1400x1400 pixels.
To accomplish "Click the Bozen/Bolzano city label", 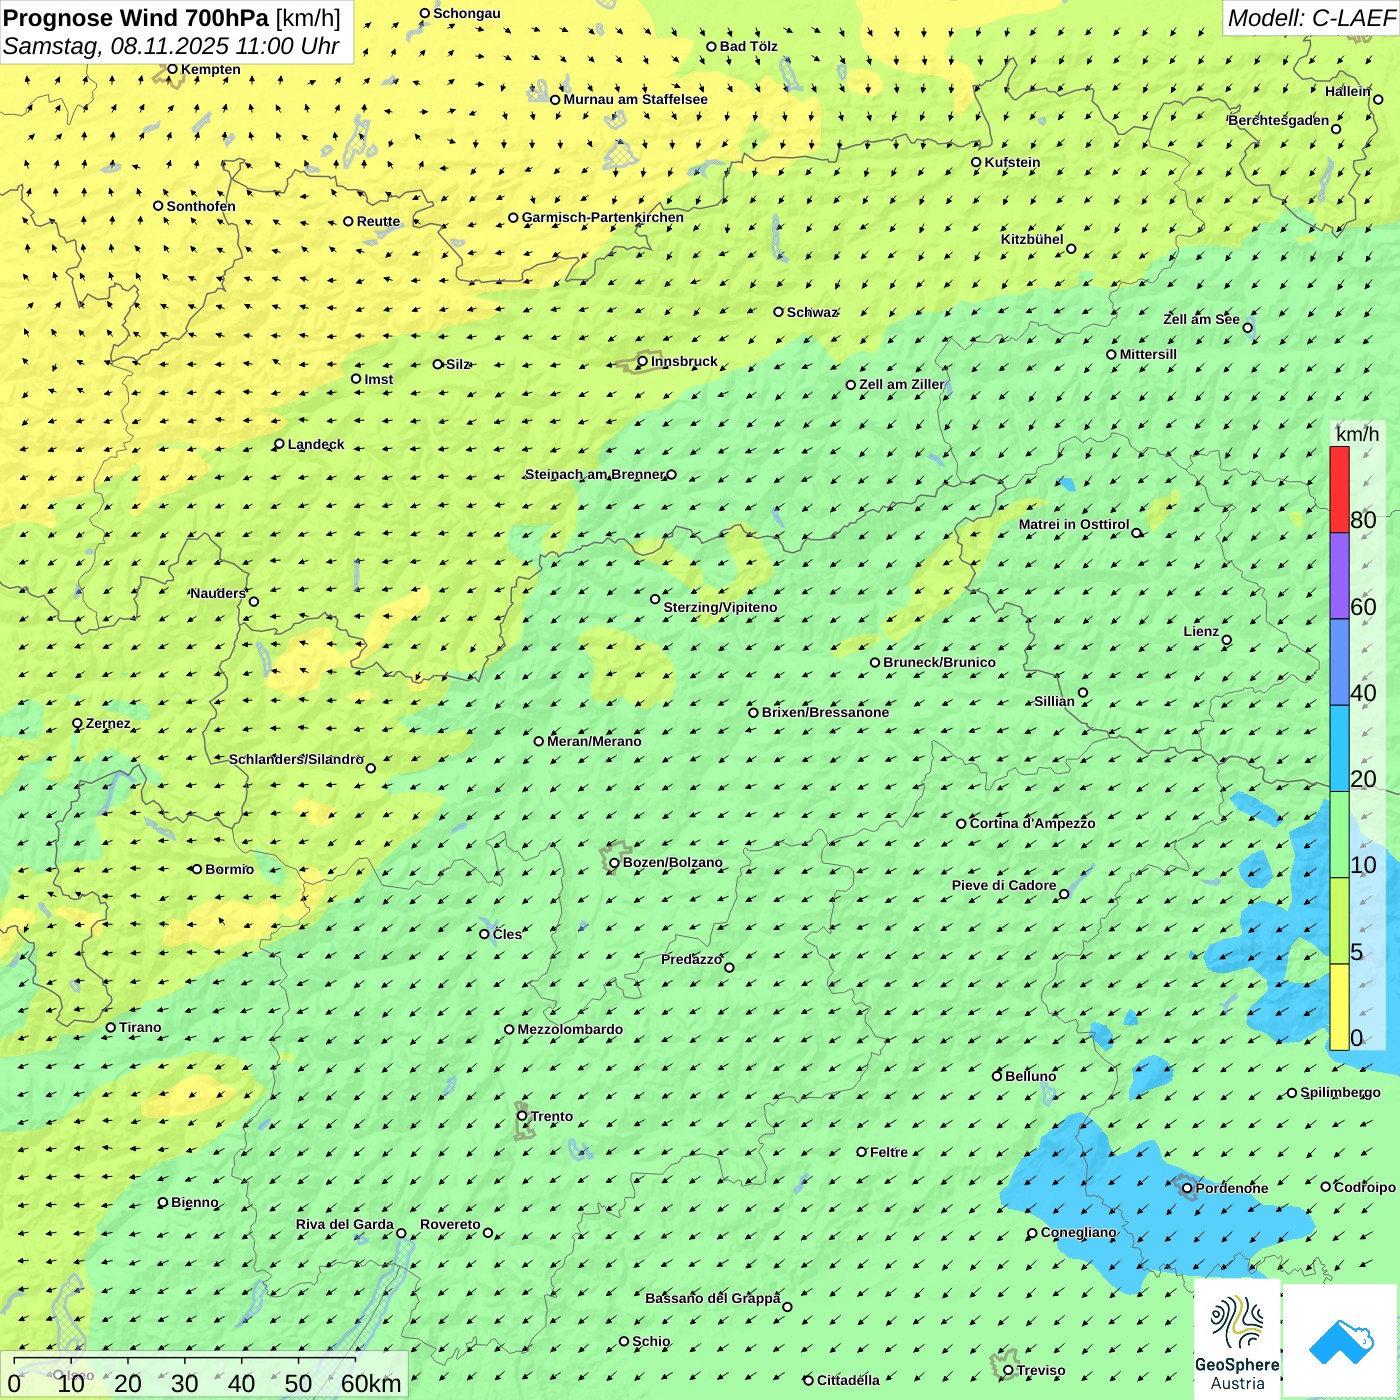I will click(x=672, y=862).
